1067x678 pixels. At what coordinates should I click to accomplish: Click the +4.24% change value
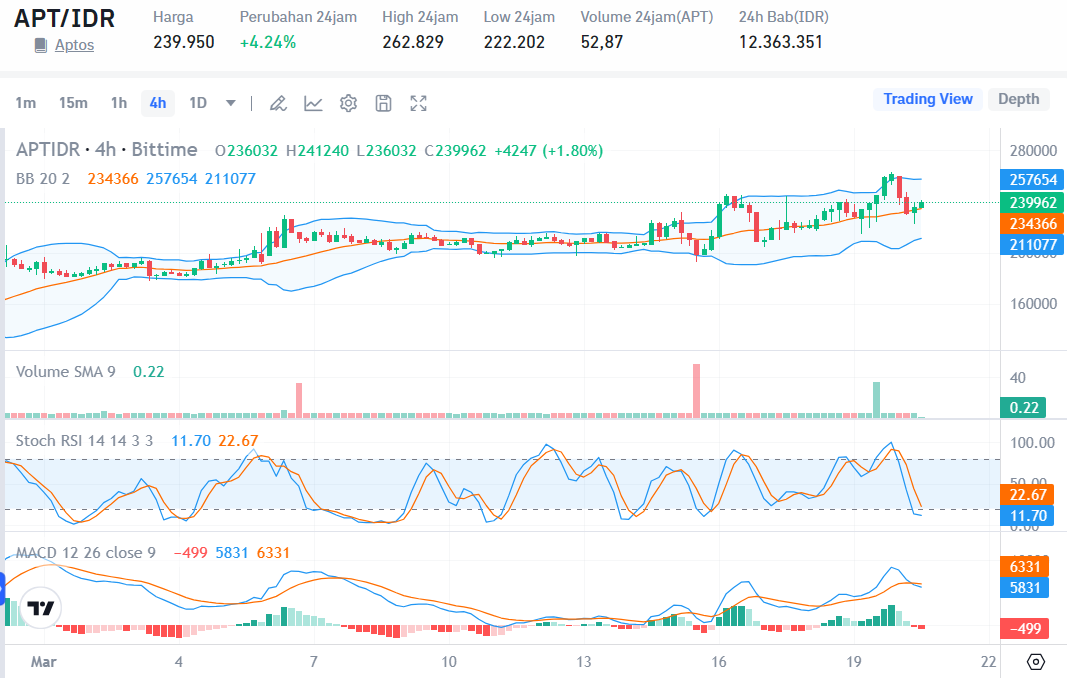(x=268, y=42)
